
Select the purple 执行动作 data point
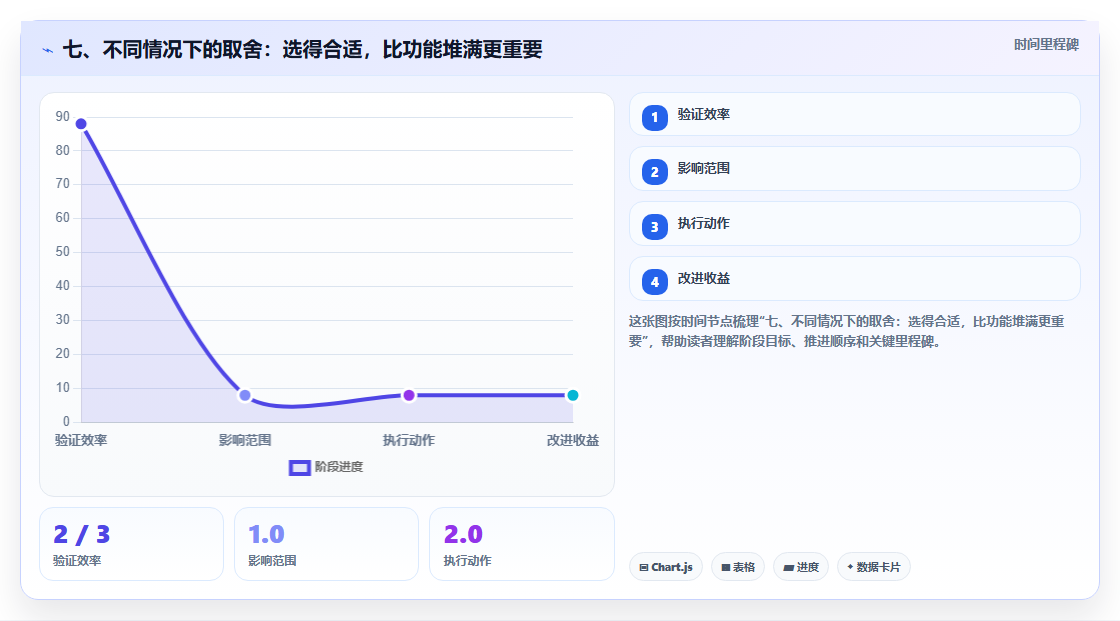(x=409, y=395)
